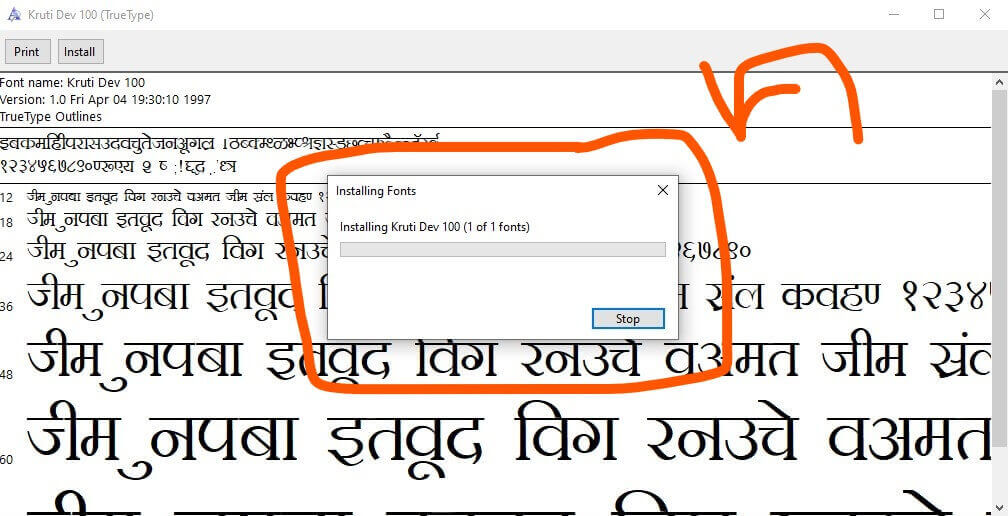Click the 'Version: 1.0 Fri Apr 04 19:30:10 1997' line
Viewport: 1008px width, 516px height.
click(105, 100)
